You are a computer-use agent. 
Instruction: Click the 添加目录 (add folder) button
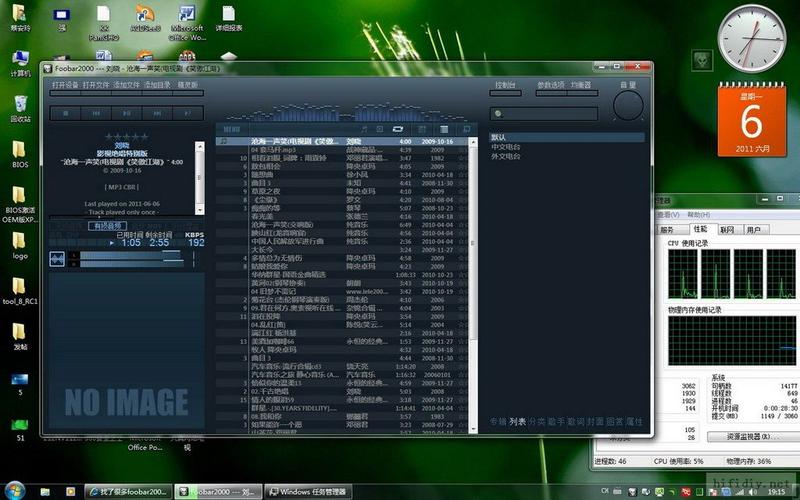pyautogui.click(x=157, y=86)
